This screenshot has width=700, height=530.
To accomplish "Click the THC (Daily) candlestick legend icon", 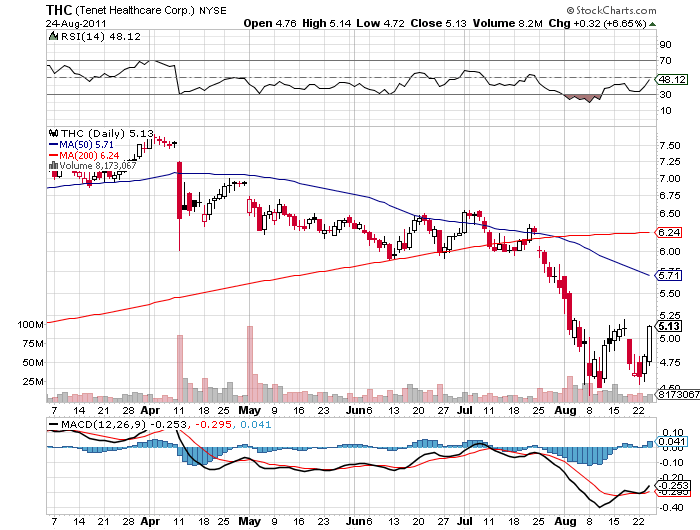I will coord(54,133).
